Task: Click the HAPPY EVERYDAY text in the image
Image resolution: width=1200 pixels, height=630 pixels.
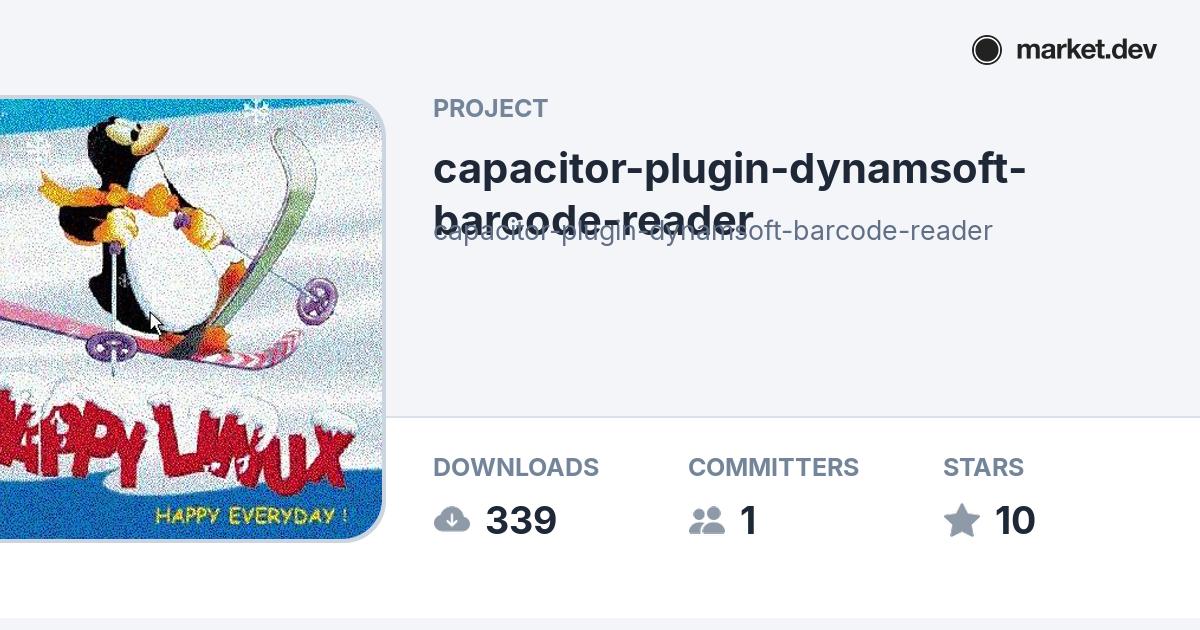Action: tap(252, 516)
